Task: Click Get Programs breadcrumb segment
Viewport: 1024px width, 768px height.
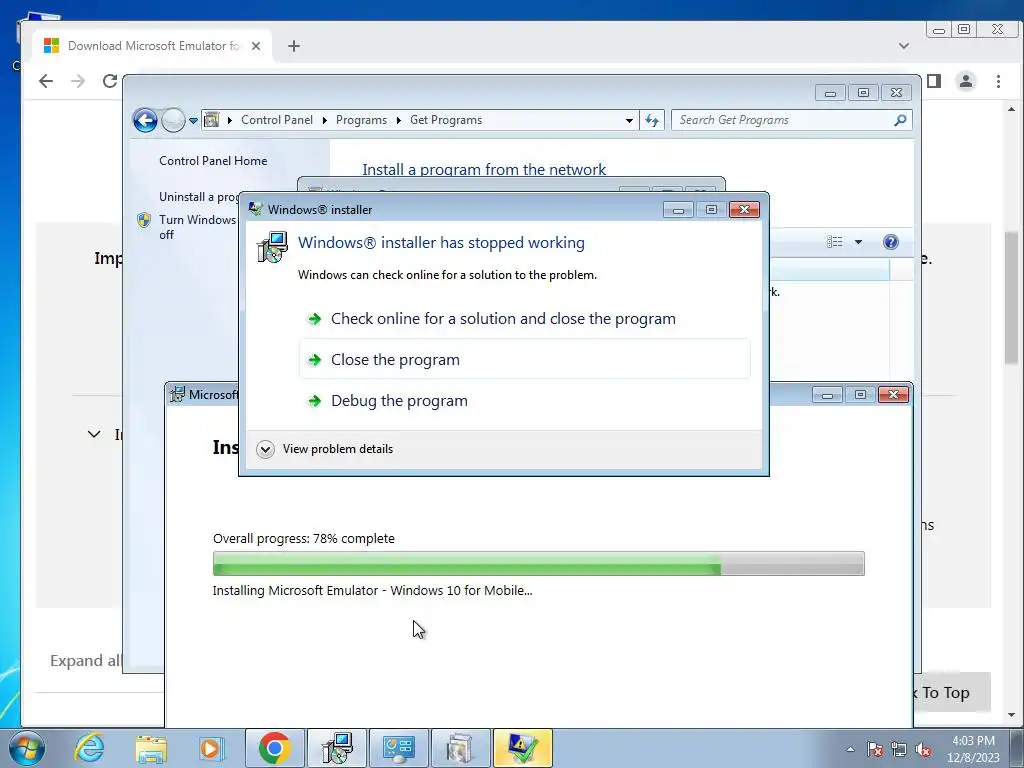Action: coord(446,120)
